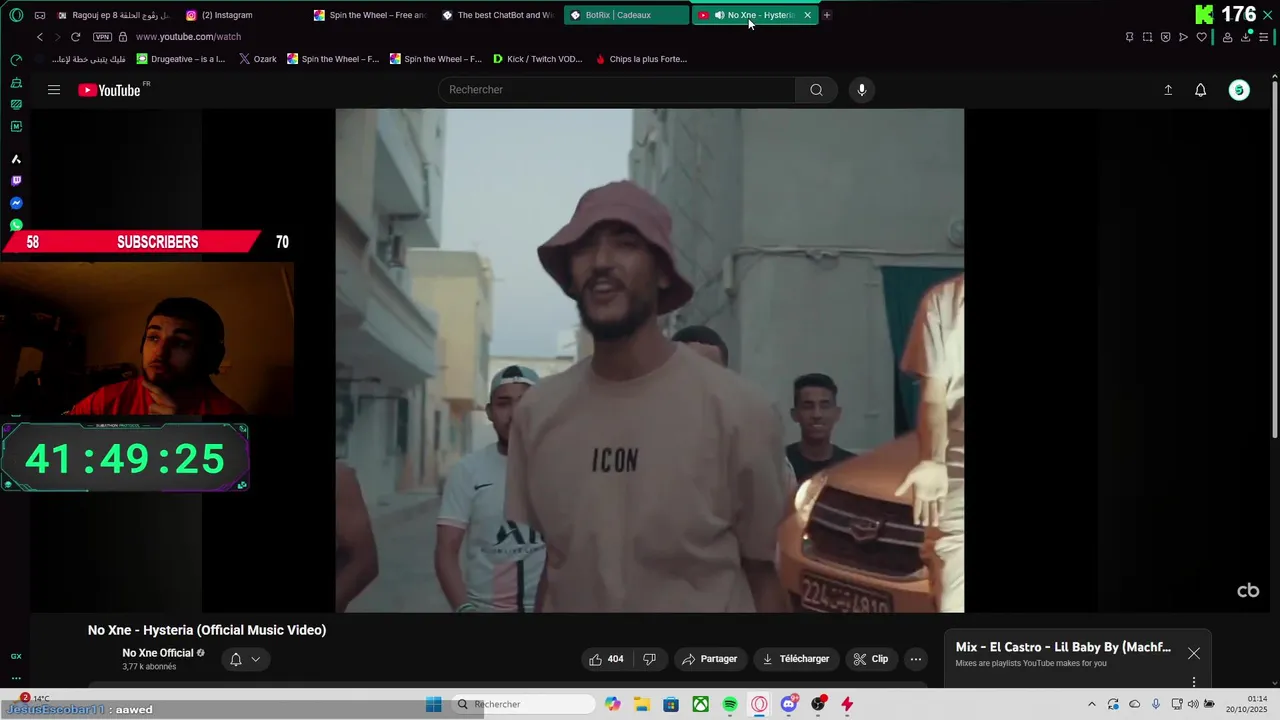Image resolution: width=1280 pixels, height=720 pixels.
Task: Open Drugeative bookmark
Action: click(x=181, y=59)
